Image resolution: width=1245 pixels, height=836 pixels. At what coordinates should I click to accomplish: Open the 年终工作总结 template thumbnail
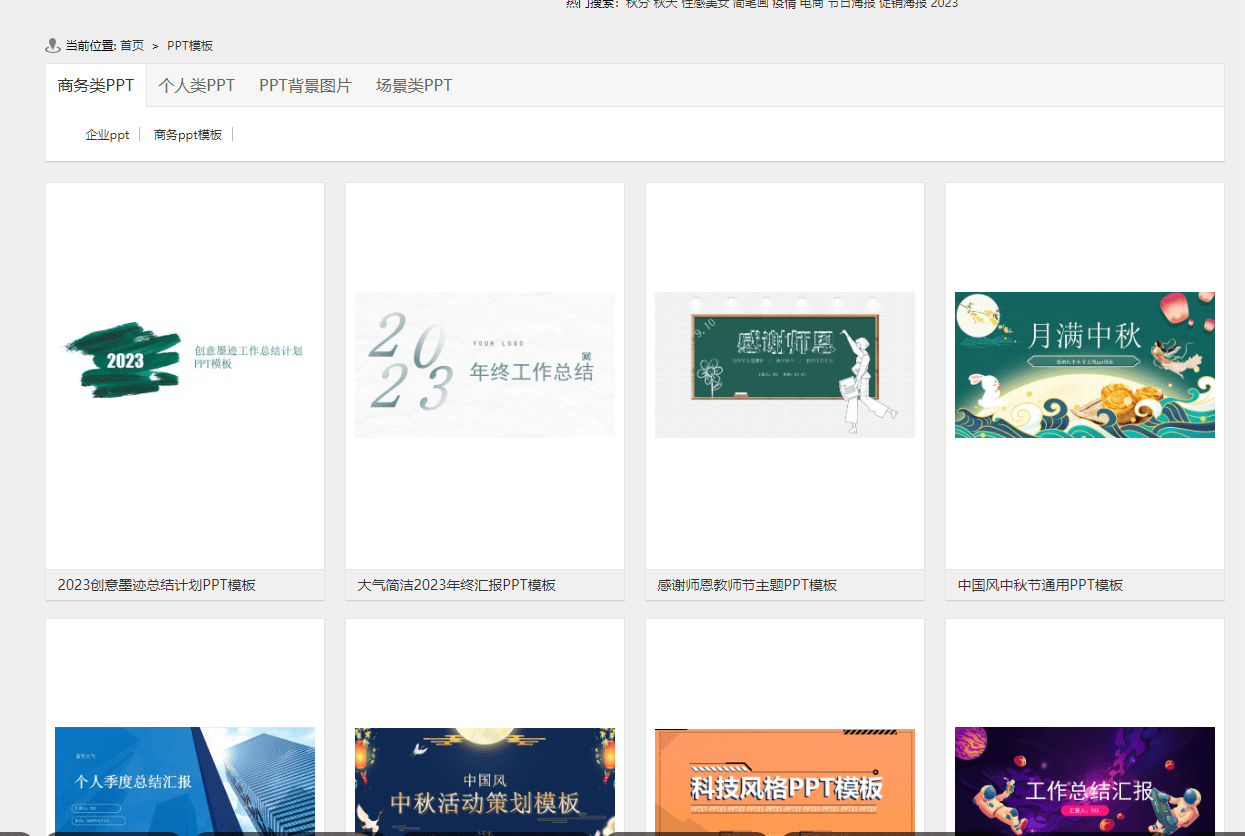click(485, 365)
